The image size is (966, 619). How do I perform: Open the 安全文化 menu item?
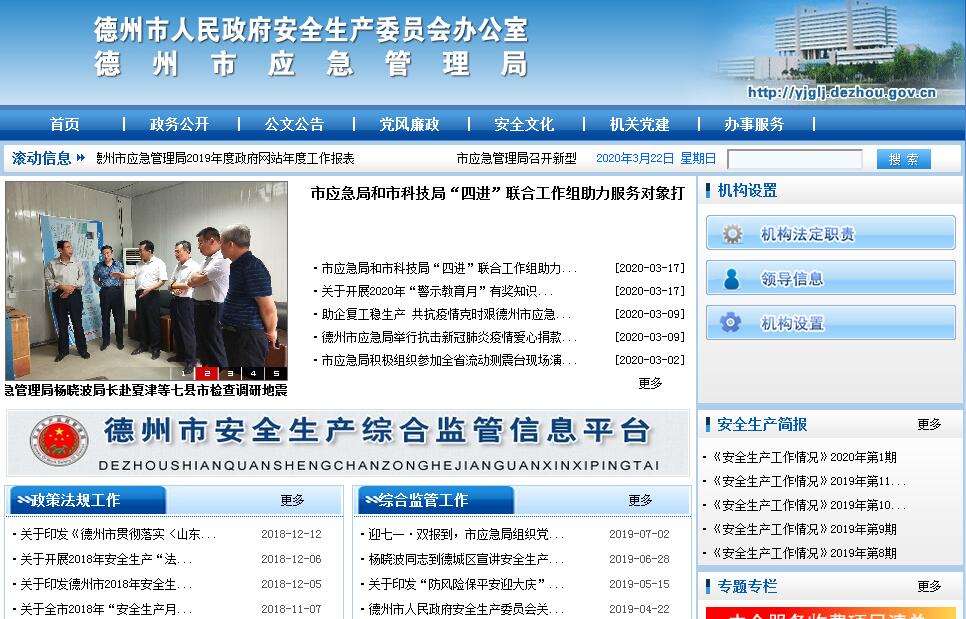pyautogui.click(x=524, y=124)
